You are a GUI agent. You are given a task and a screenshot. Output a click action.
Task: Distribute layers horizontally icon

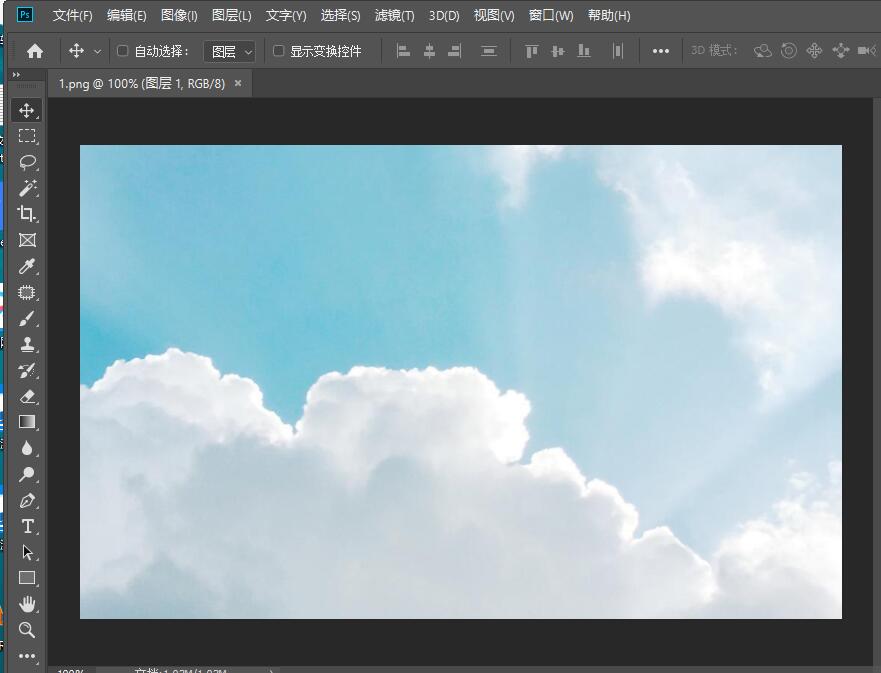(617, 51)
